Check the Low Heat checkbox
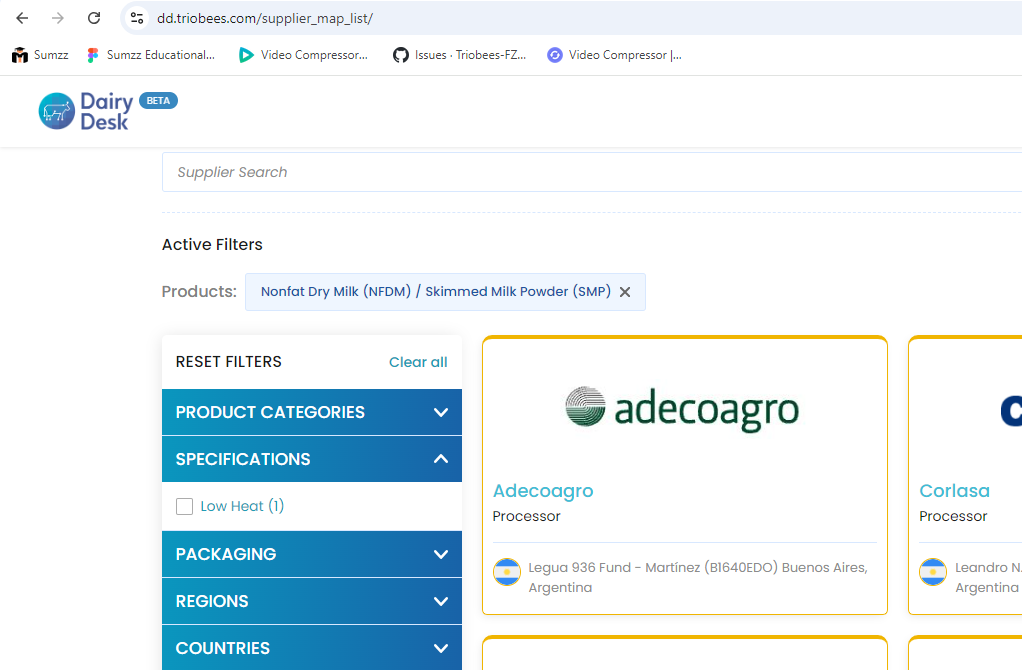This screenshot has width=1022, height=670. (184, 507)
